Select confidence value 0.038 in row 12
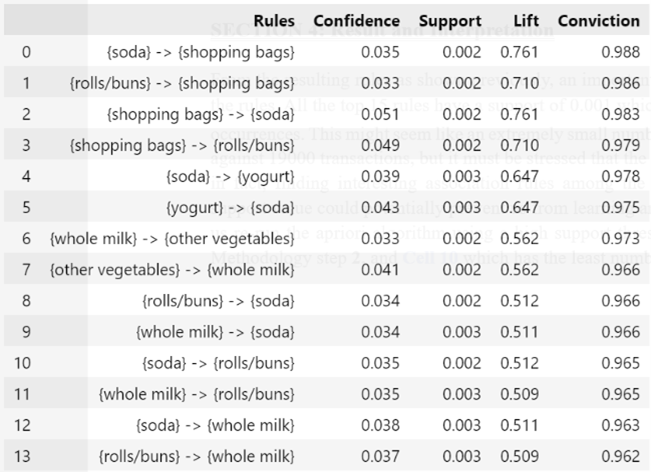The image size is (651, 472). pyautogui.click(x=380, y=426)
